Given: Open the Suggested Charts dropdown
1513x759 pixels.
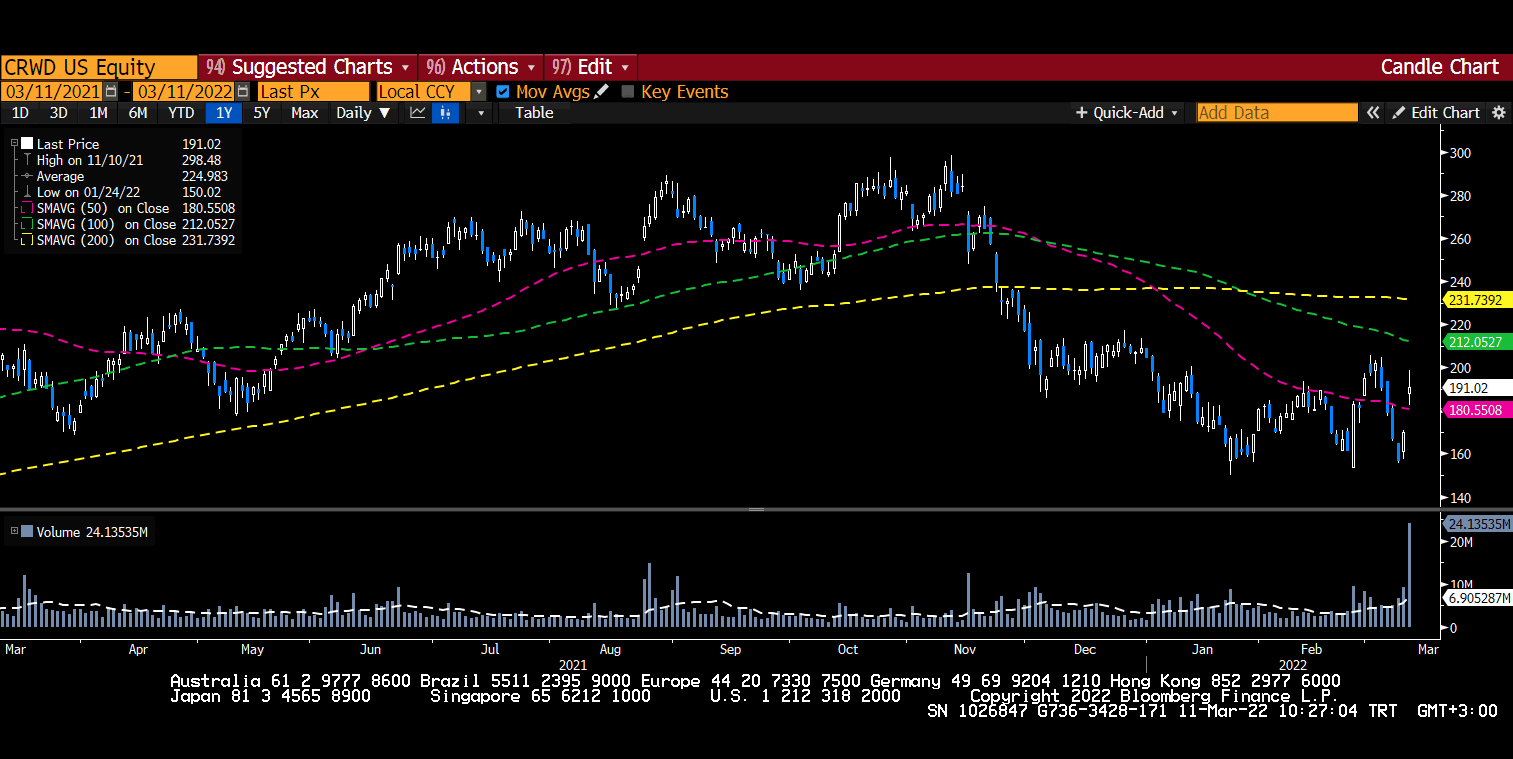Looking at the screenshot, I should tap(308, 67).
